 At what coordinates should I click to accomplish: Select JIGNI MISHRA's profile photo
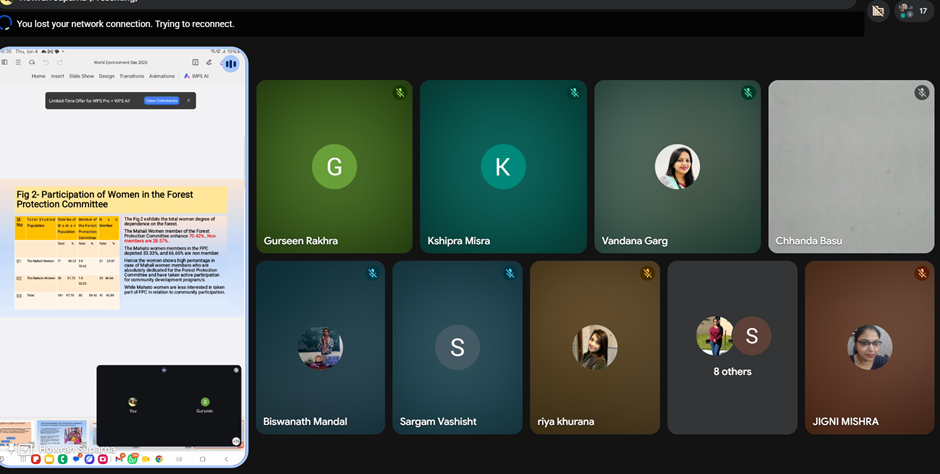[869, 348]
